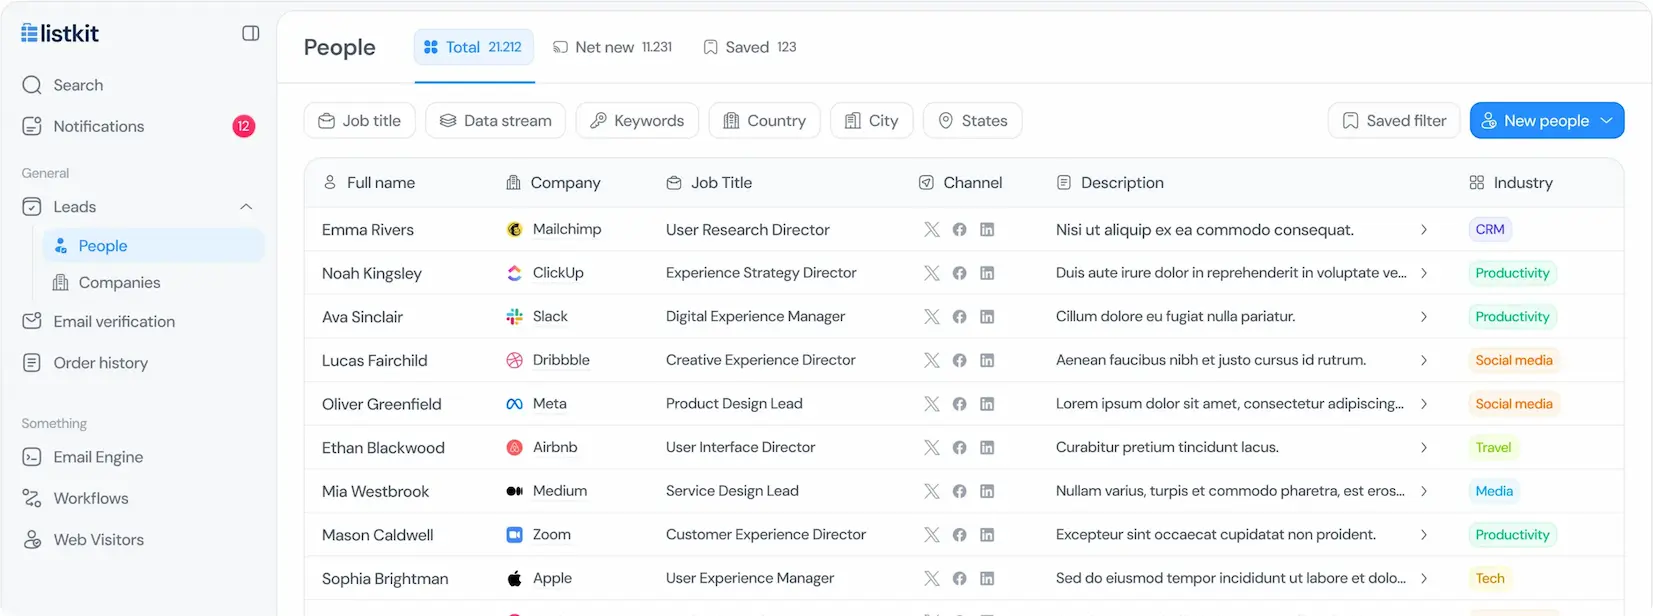This screenshot has width=1653, height=616.
Task: Click the red 12 notifications badge
Action: click(244, 126)
